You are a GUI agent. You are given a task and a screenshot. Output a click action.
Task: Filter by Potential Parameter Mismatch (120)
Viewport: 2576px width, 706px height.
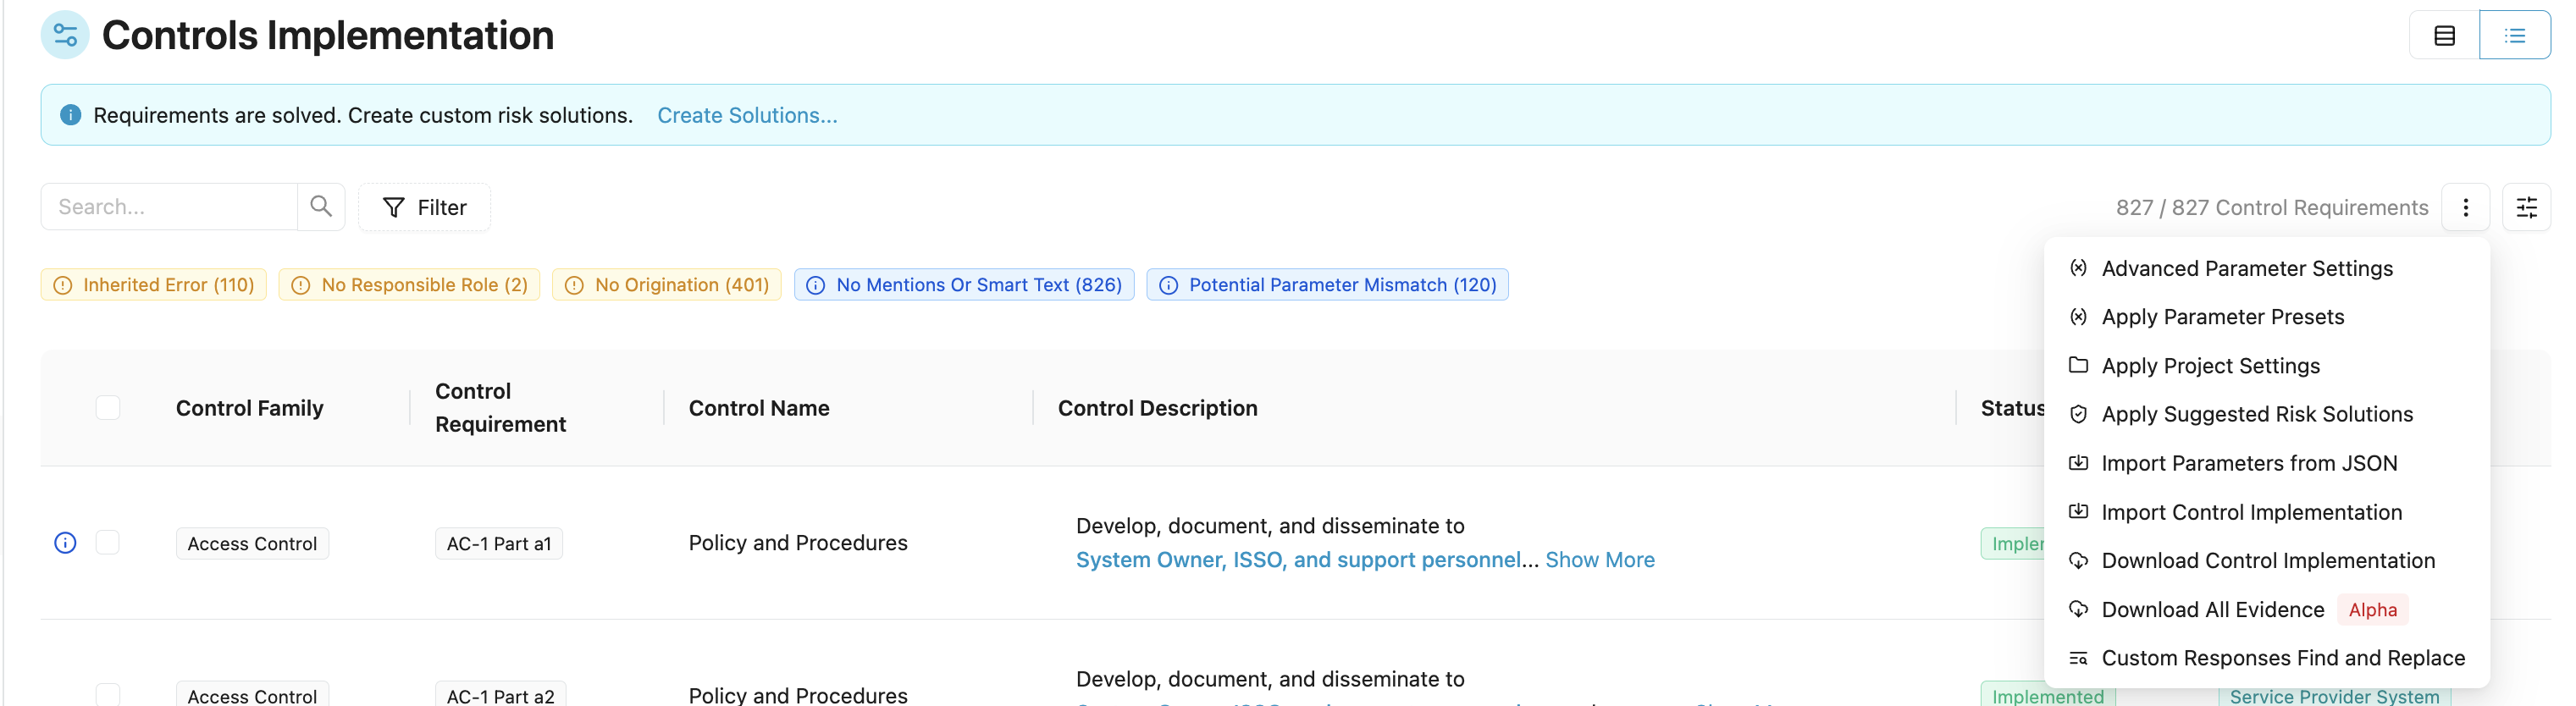click(x=1327, y=285)
